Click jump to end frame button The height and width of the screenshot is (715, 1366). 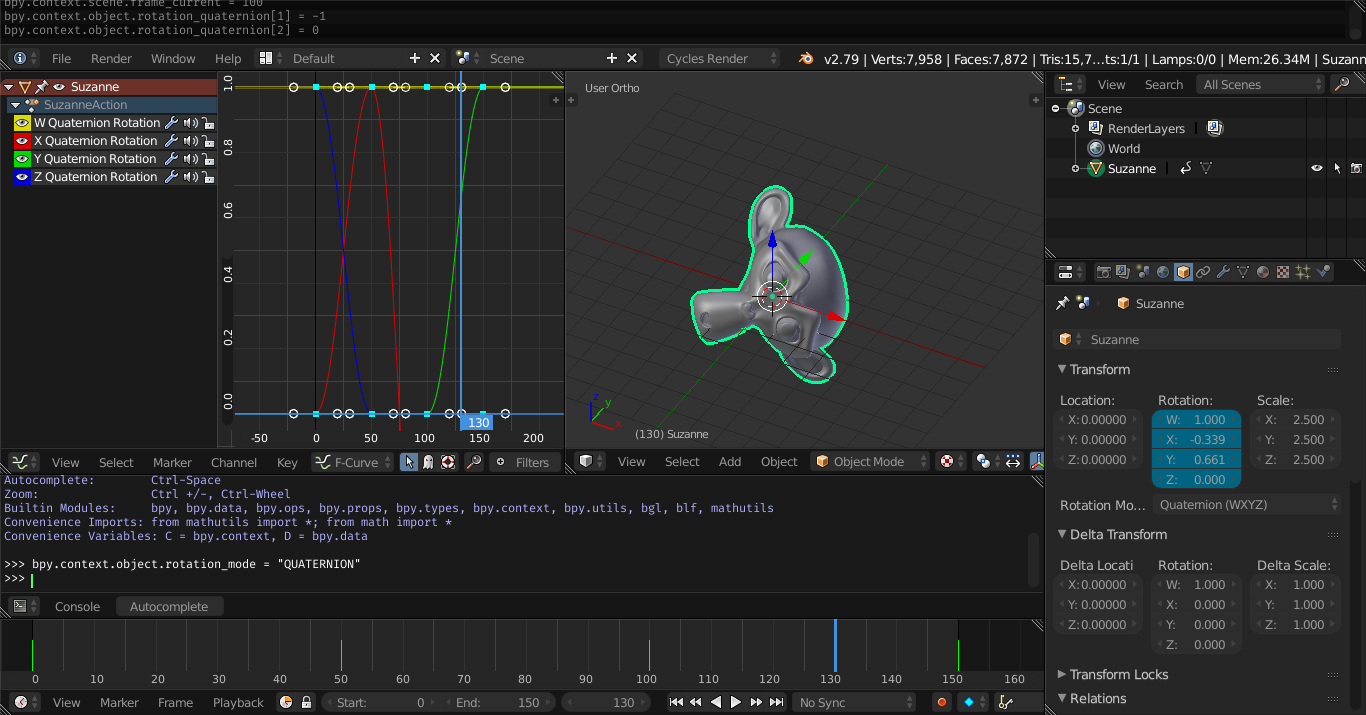776,702
